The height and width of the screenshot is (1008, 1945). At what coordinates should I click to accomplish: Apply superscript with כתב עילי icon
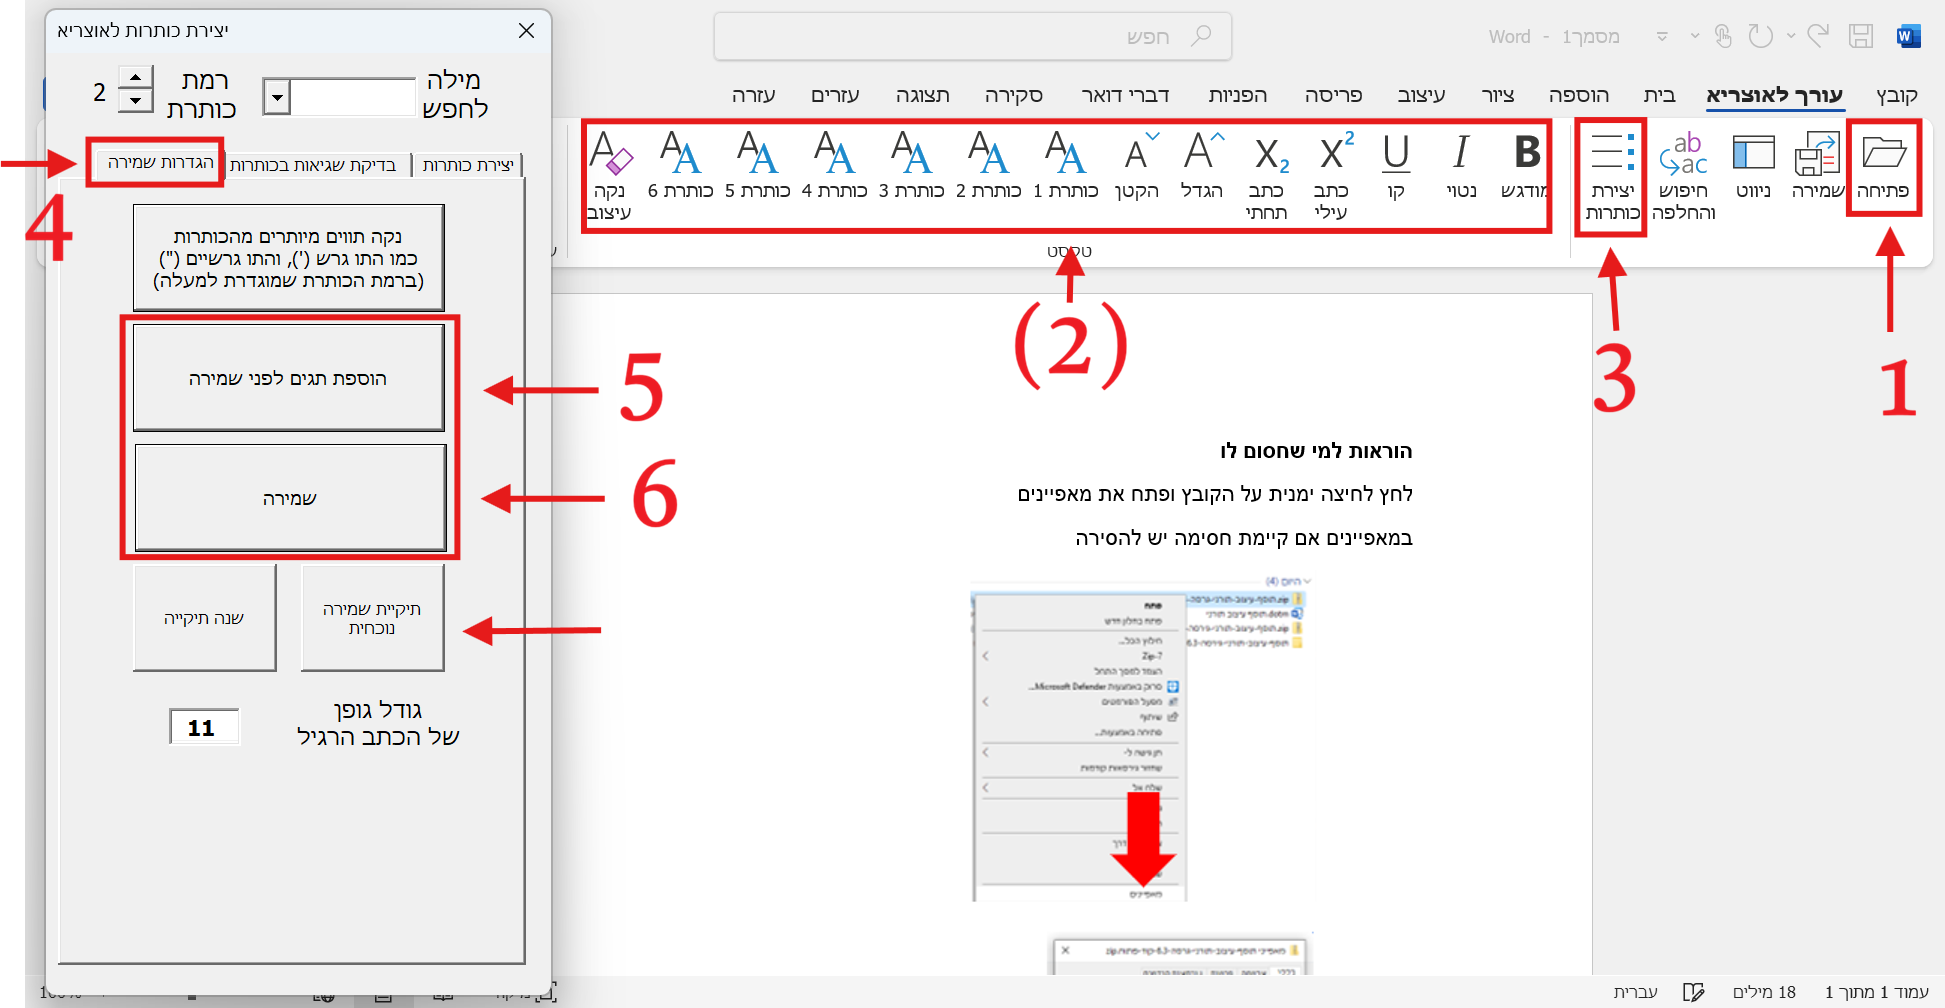point(1333,153)
